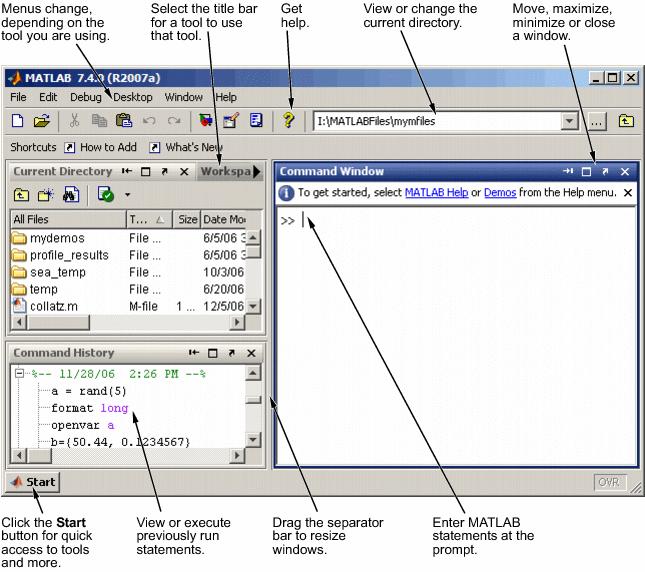
Task: Find files with the binoculars icon
Action: [71, 195]
